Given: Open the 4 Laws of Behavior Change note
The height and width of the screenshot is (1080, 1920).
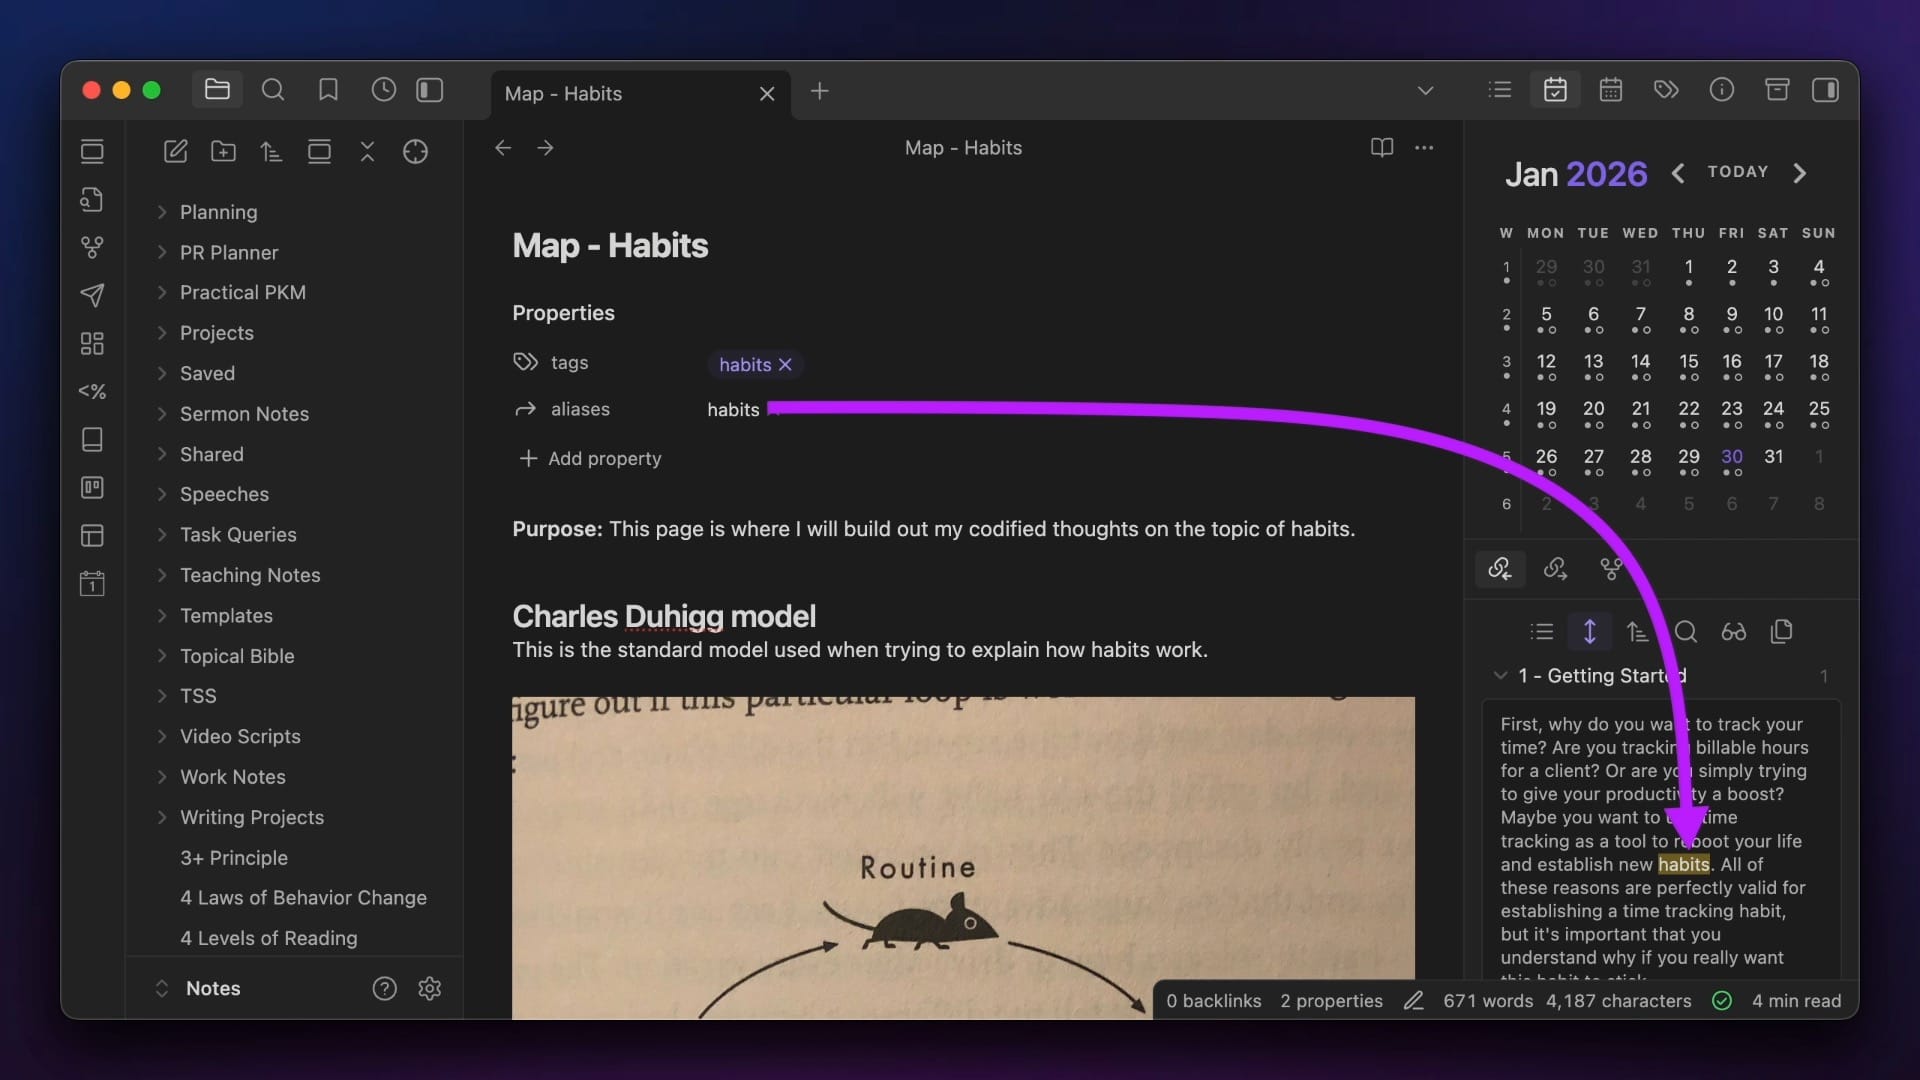Looking at the screenshot, I should coord(303,898).
